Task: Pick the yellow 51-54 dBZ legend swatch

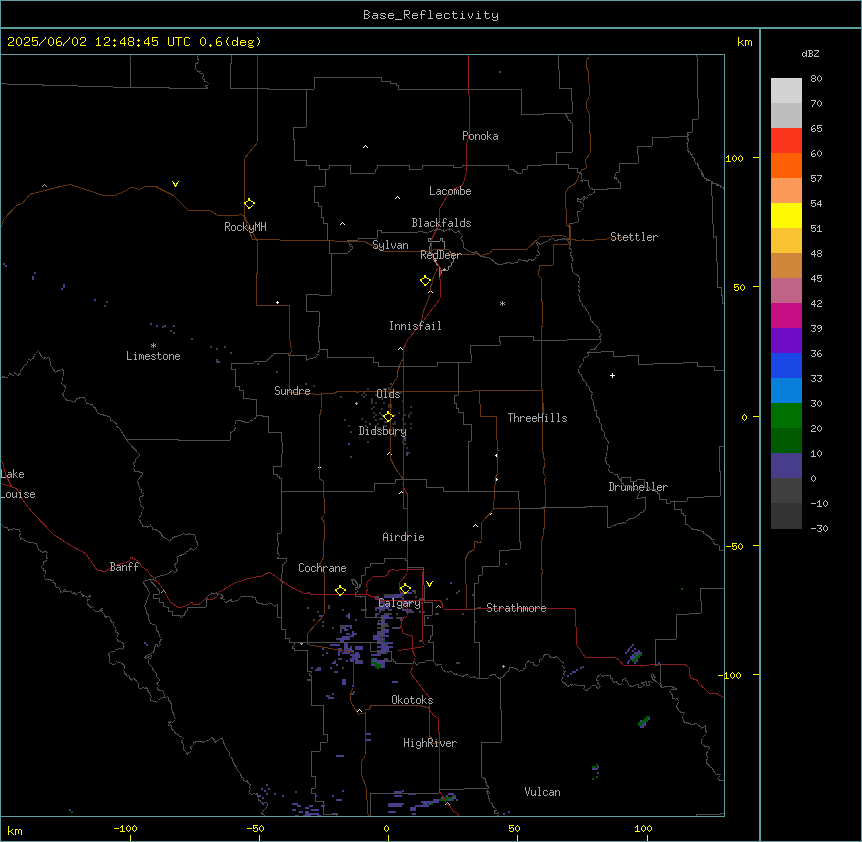Action: coord(786,215)
